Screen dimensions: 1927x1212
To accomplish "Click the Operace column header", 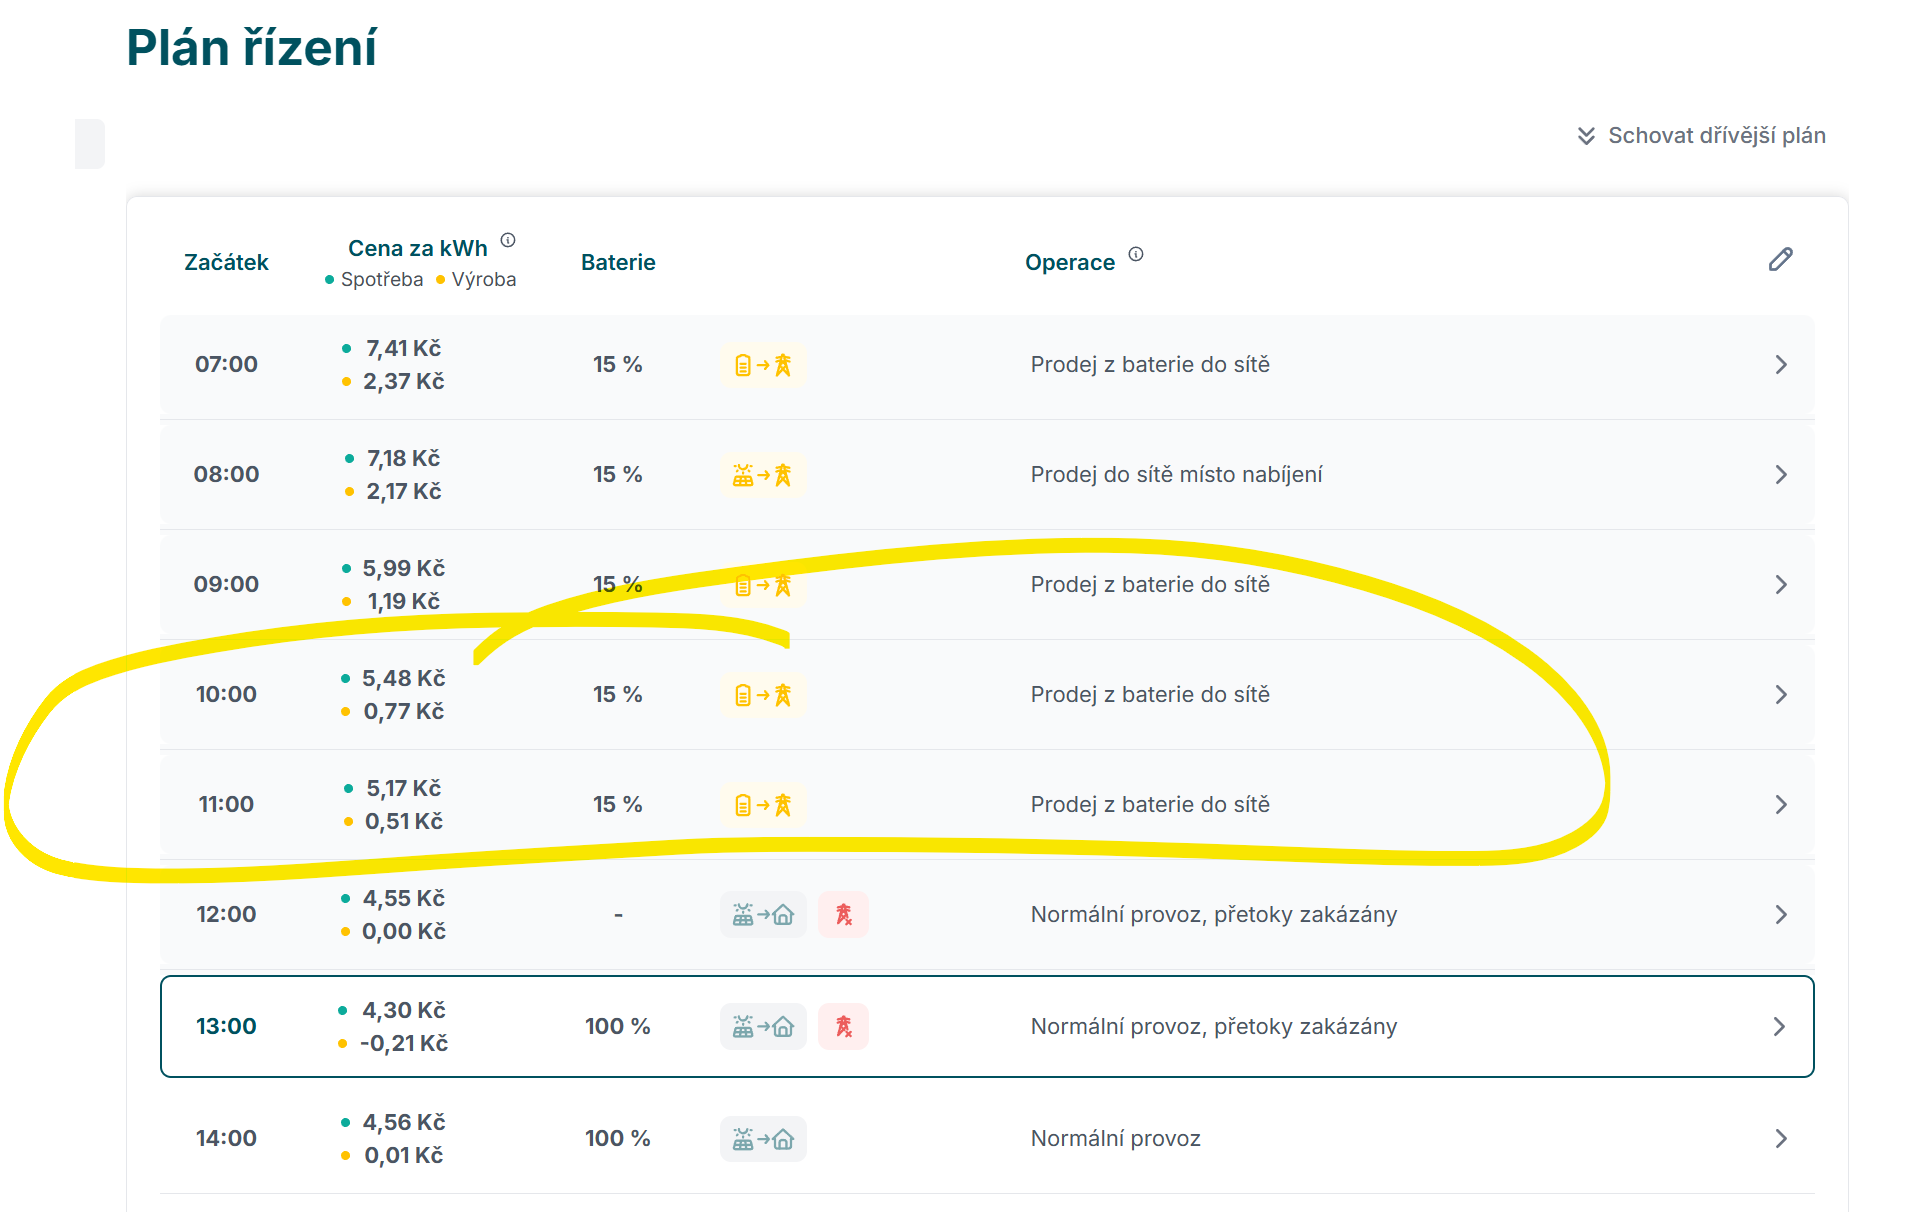I will (1069, 263).
